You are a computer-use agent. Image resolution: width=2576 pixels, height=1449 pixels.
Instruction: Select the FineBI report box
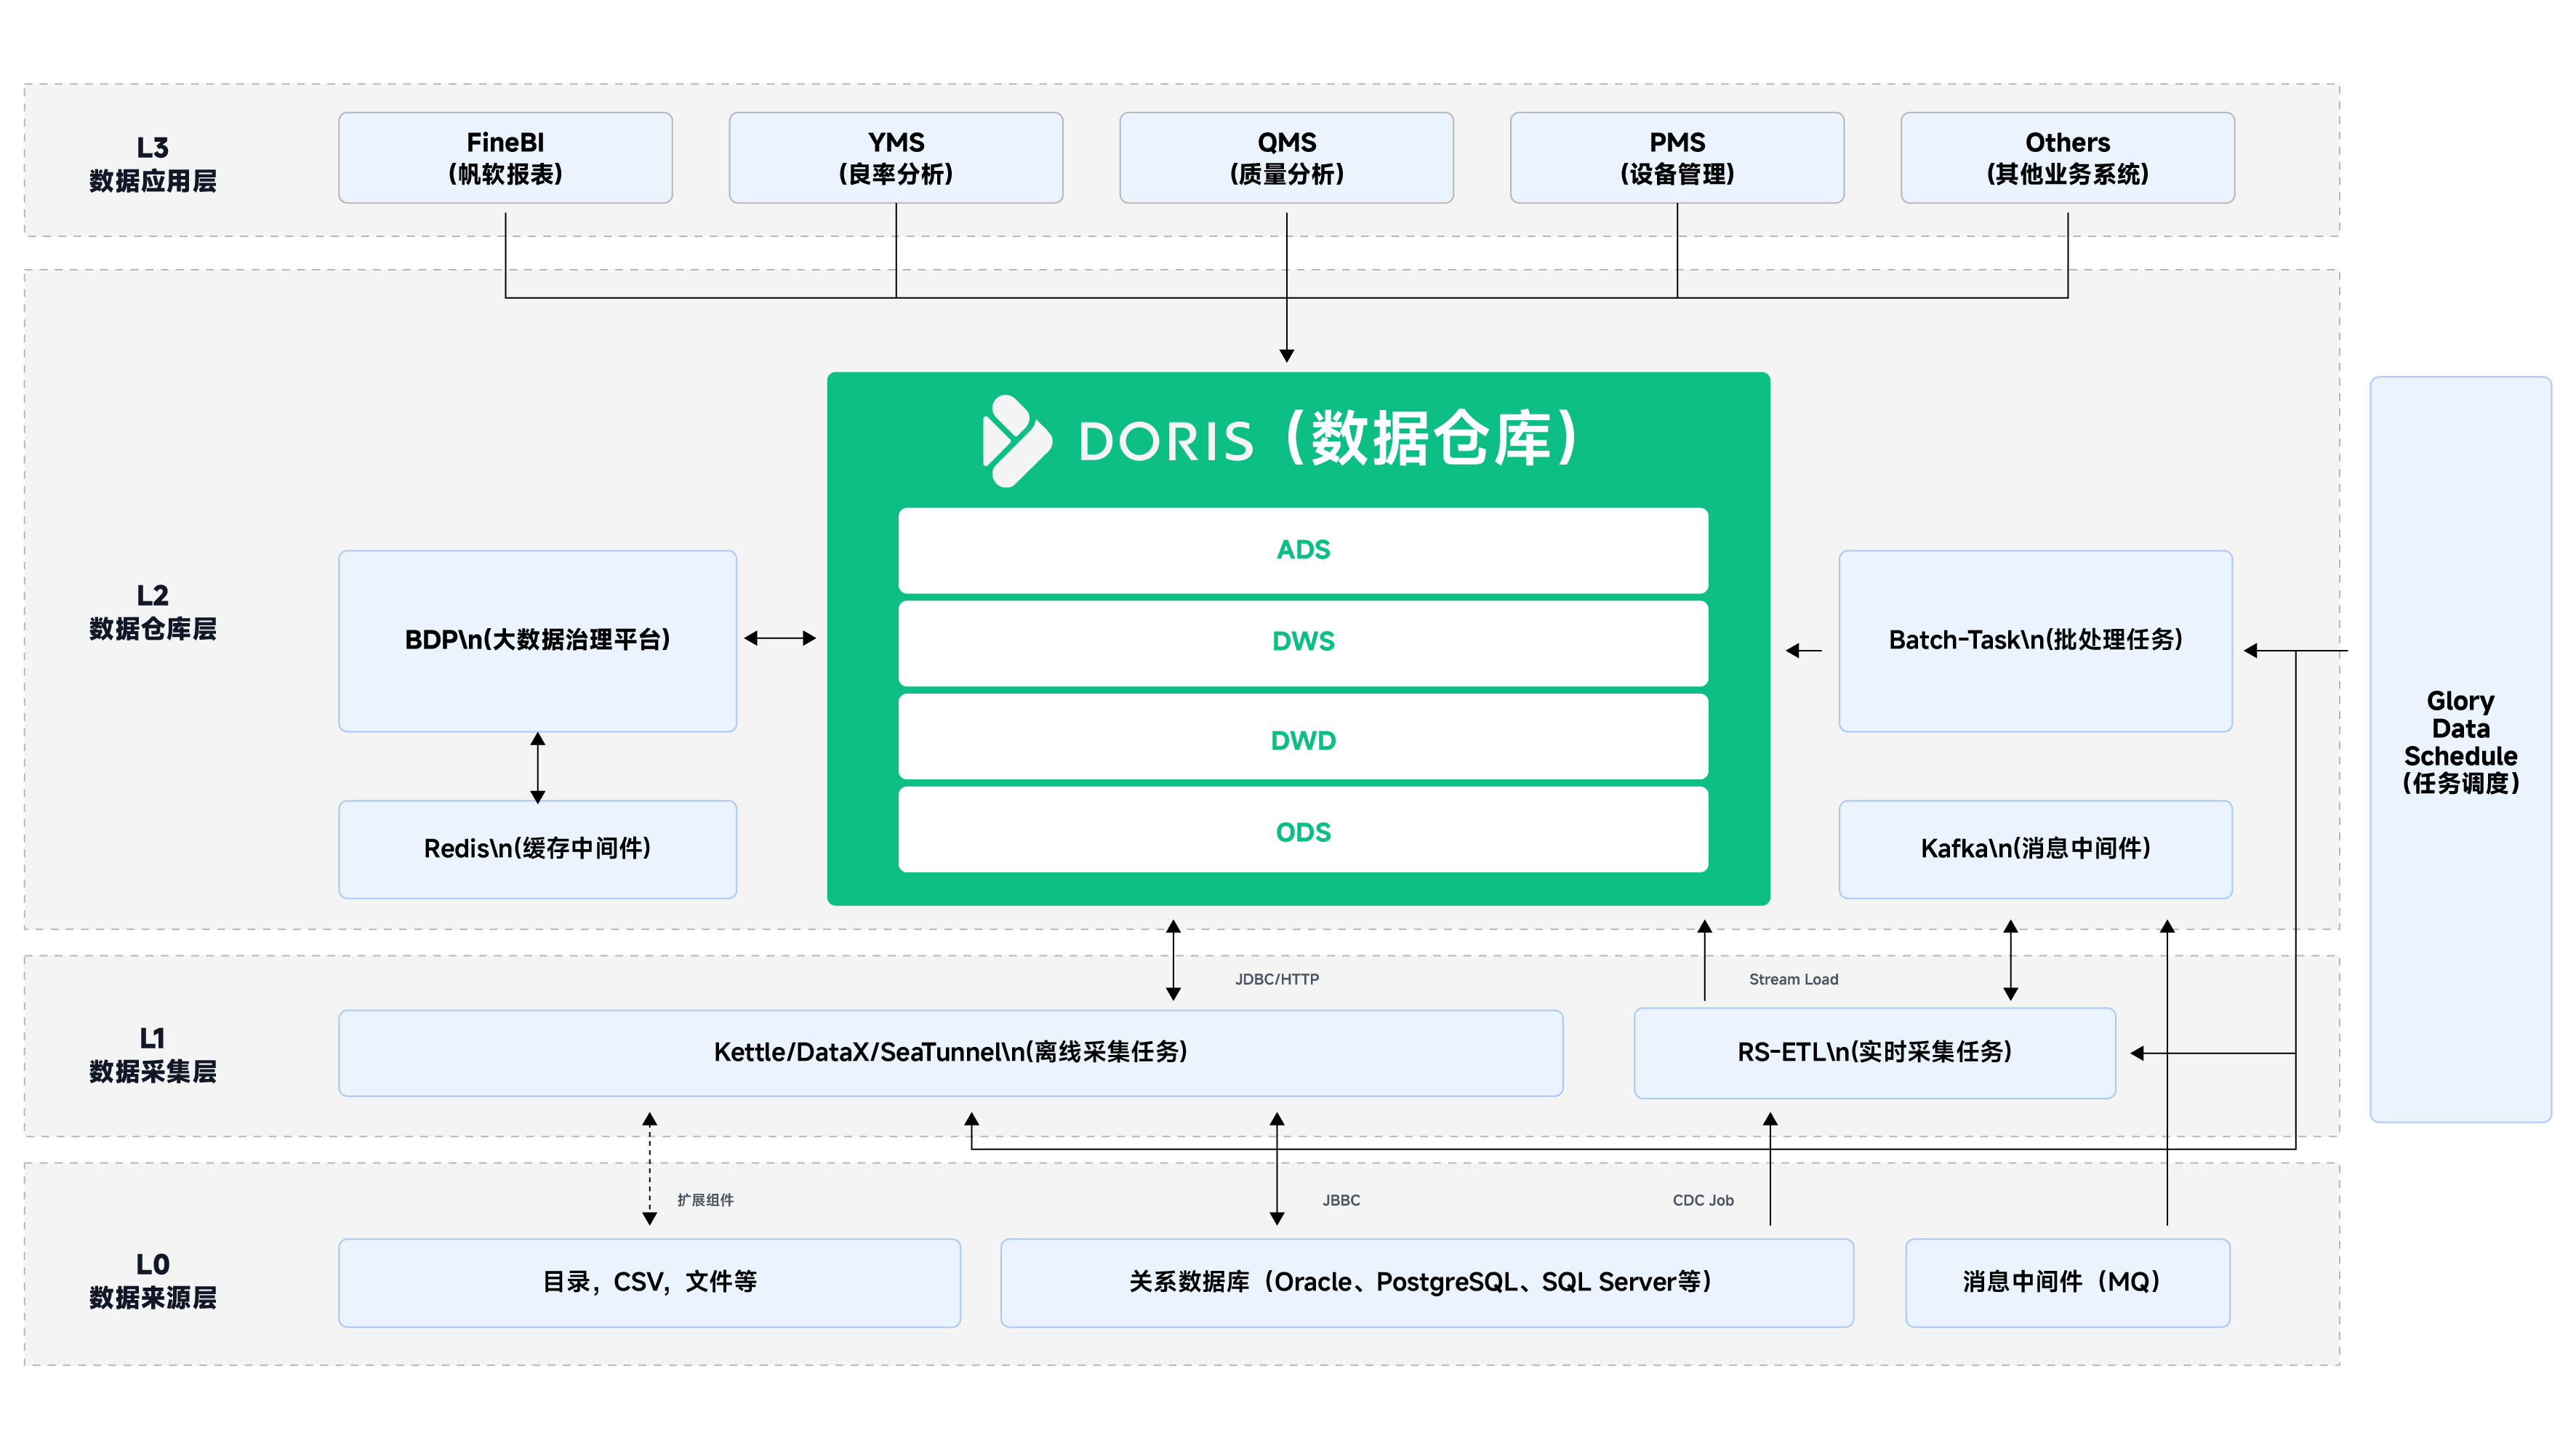[x=505, y=158]
